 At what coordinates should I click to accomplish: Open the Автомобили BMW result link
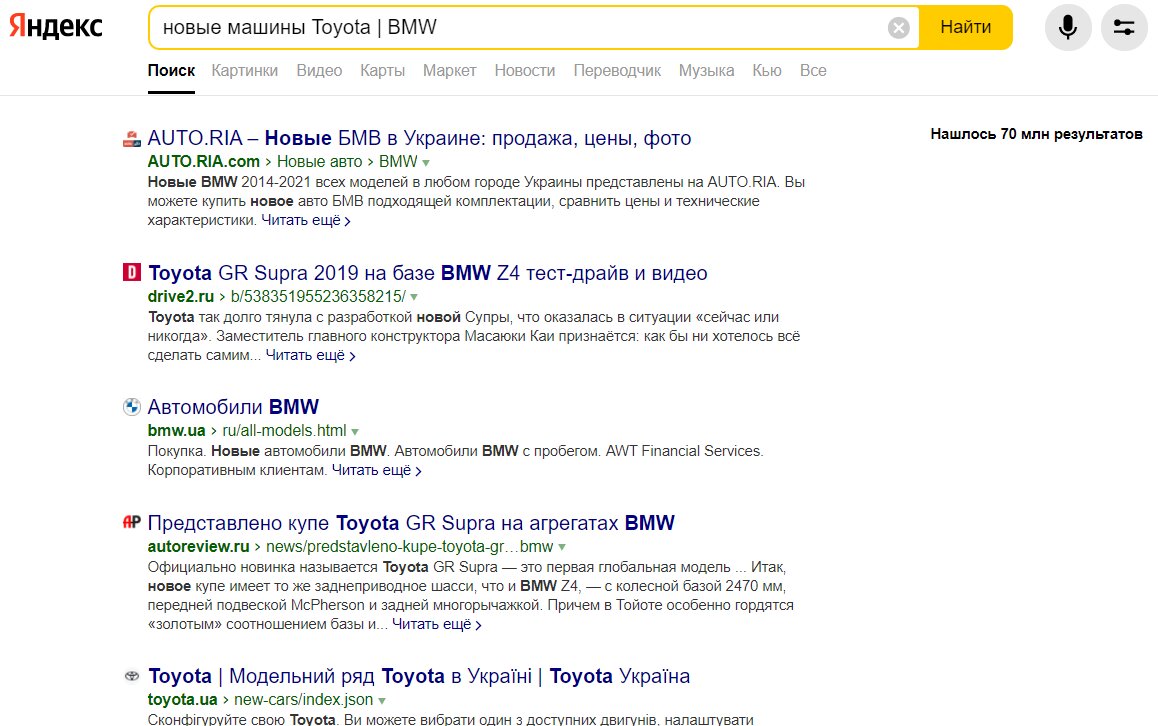[x=233, y=407]
